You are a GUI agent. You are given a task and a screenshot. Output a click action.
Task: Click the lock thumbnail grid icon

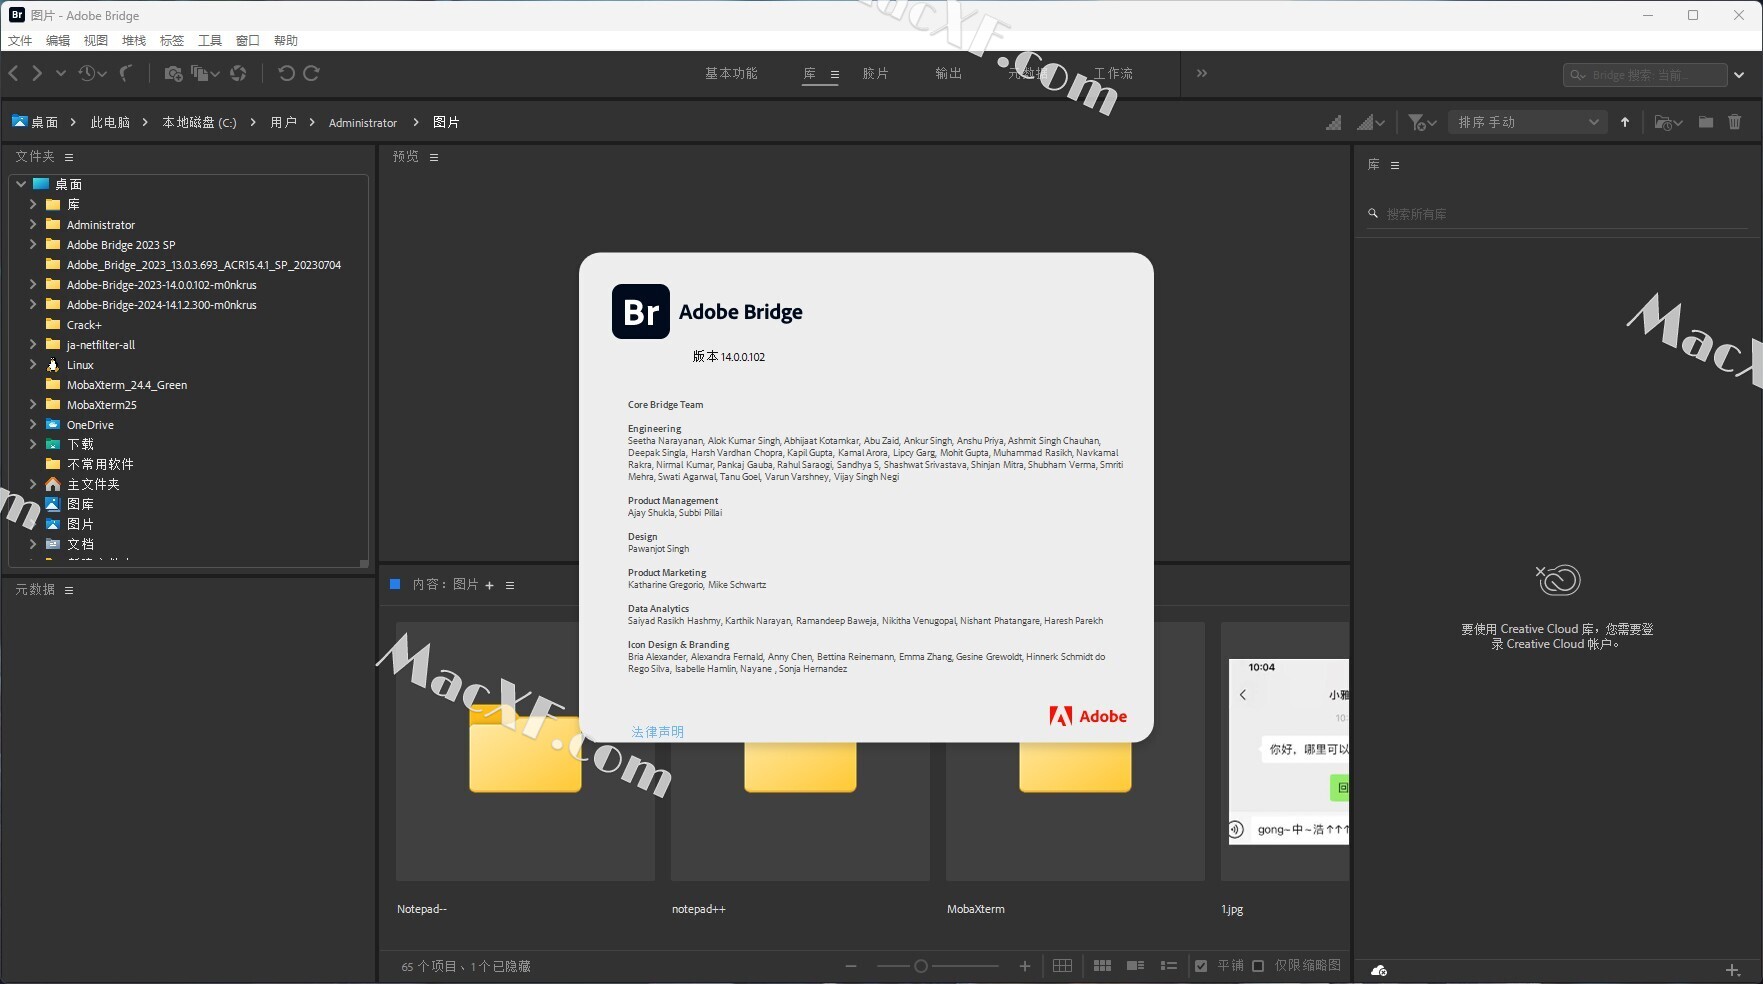[x=1062, y=966]
